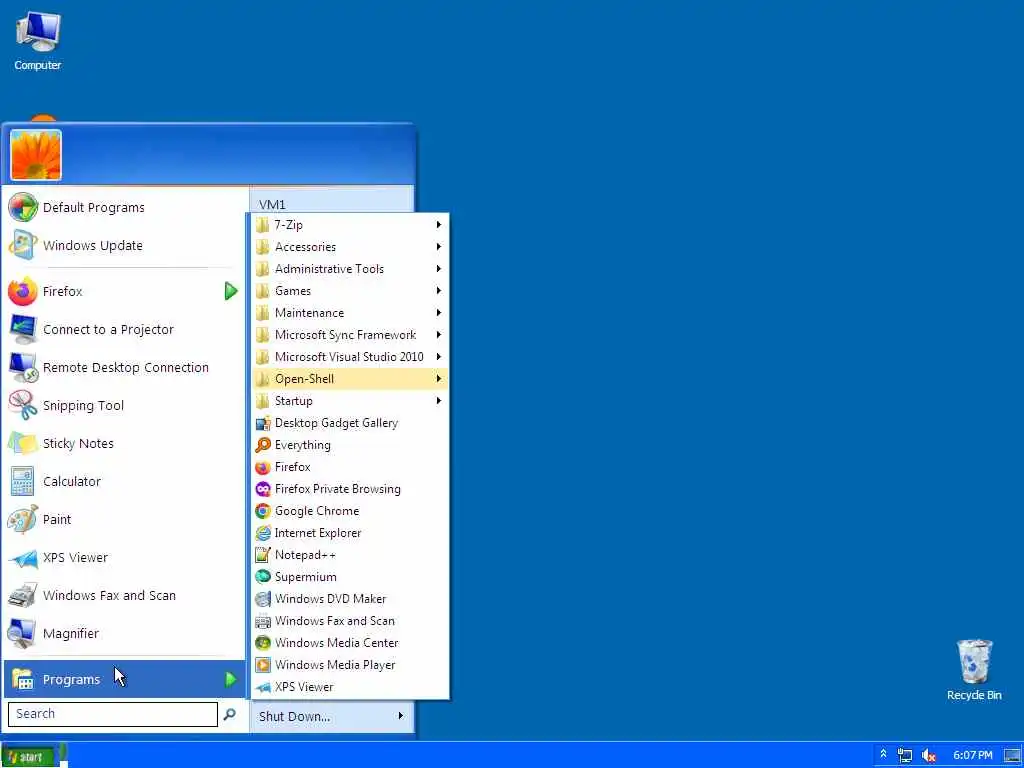Expand the Startup folder

pyautogui.click(x=350, y=401)
